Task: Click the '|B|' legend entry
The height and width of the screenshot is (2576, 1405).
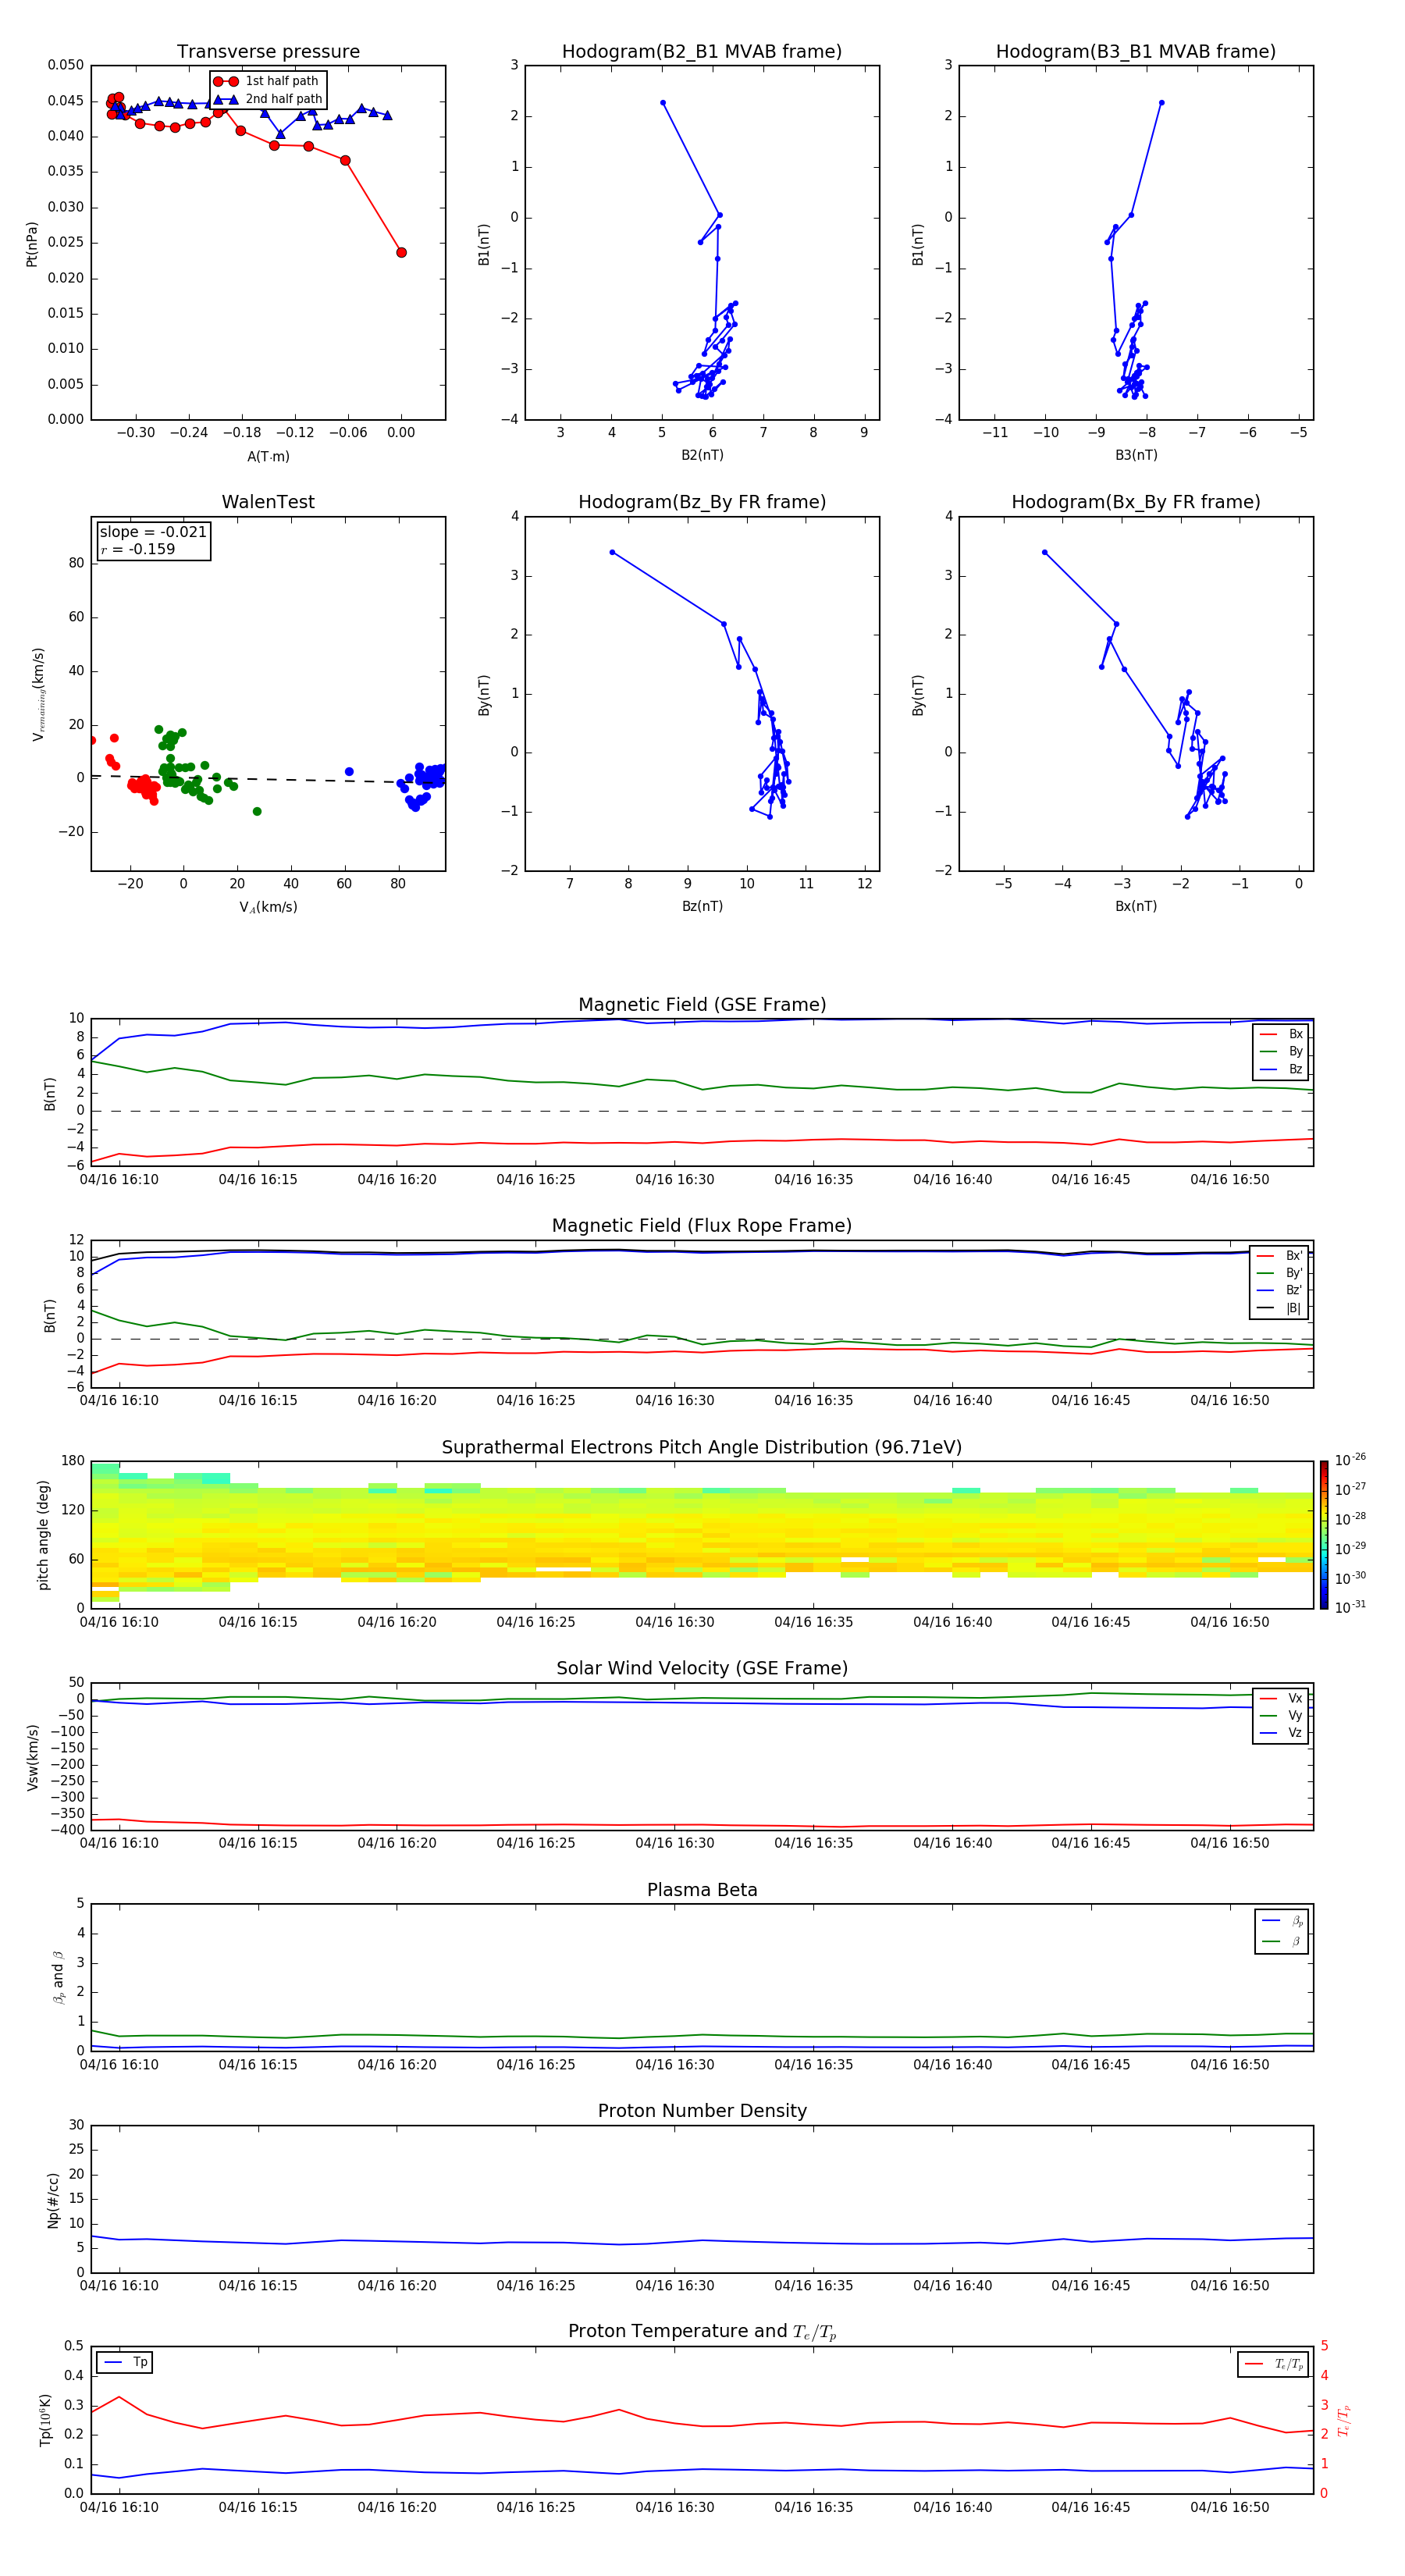Action: point(1280,1308)
